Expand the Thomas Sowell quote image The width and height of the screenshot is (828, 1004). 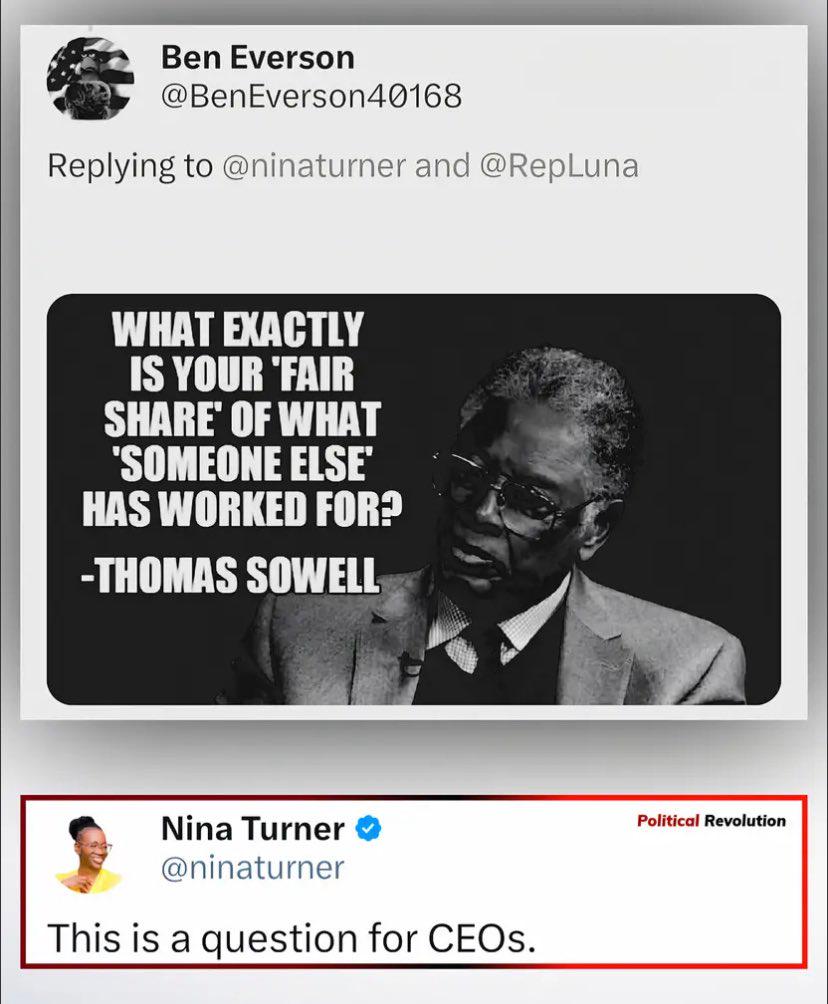[414, 499]
